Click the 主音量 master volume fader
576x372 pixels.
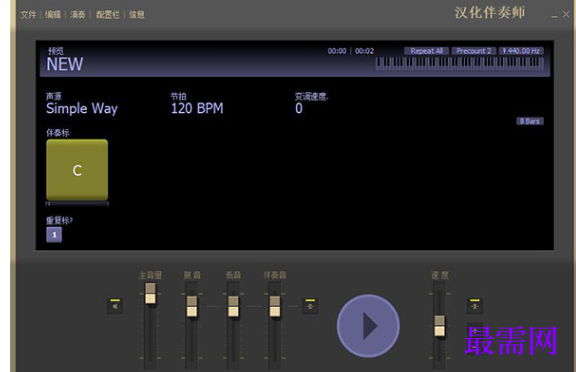click(x=150, y=293)
